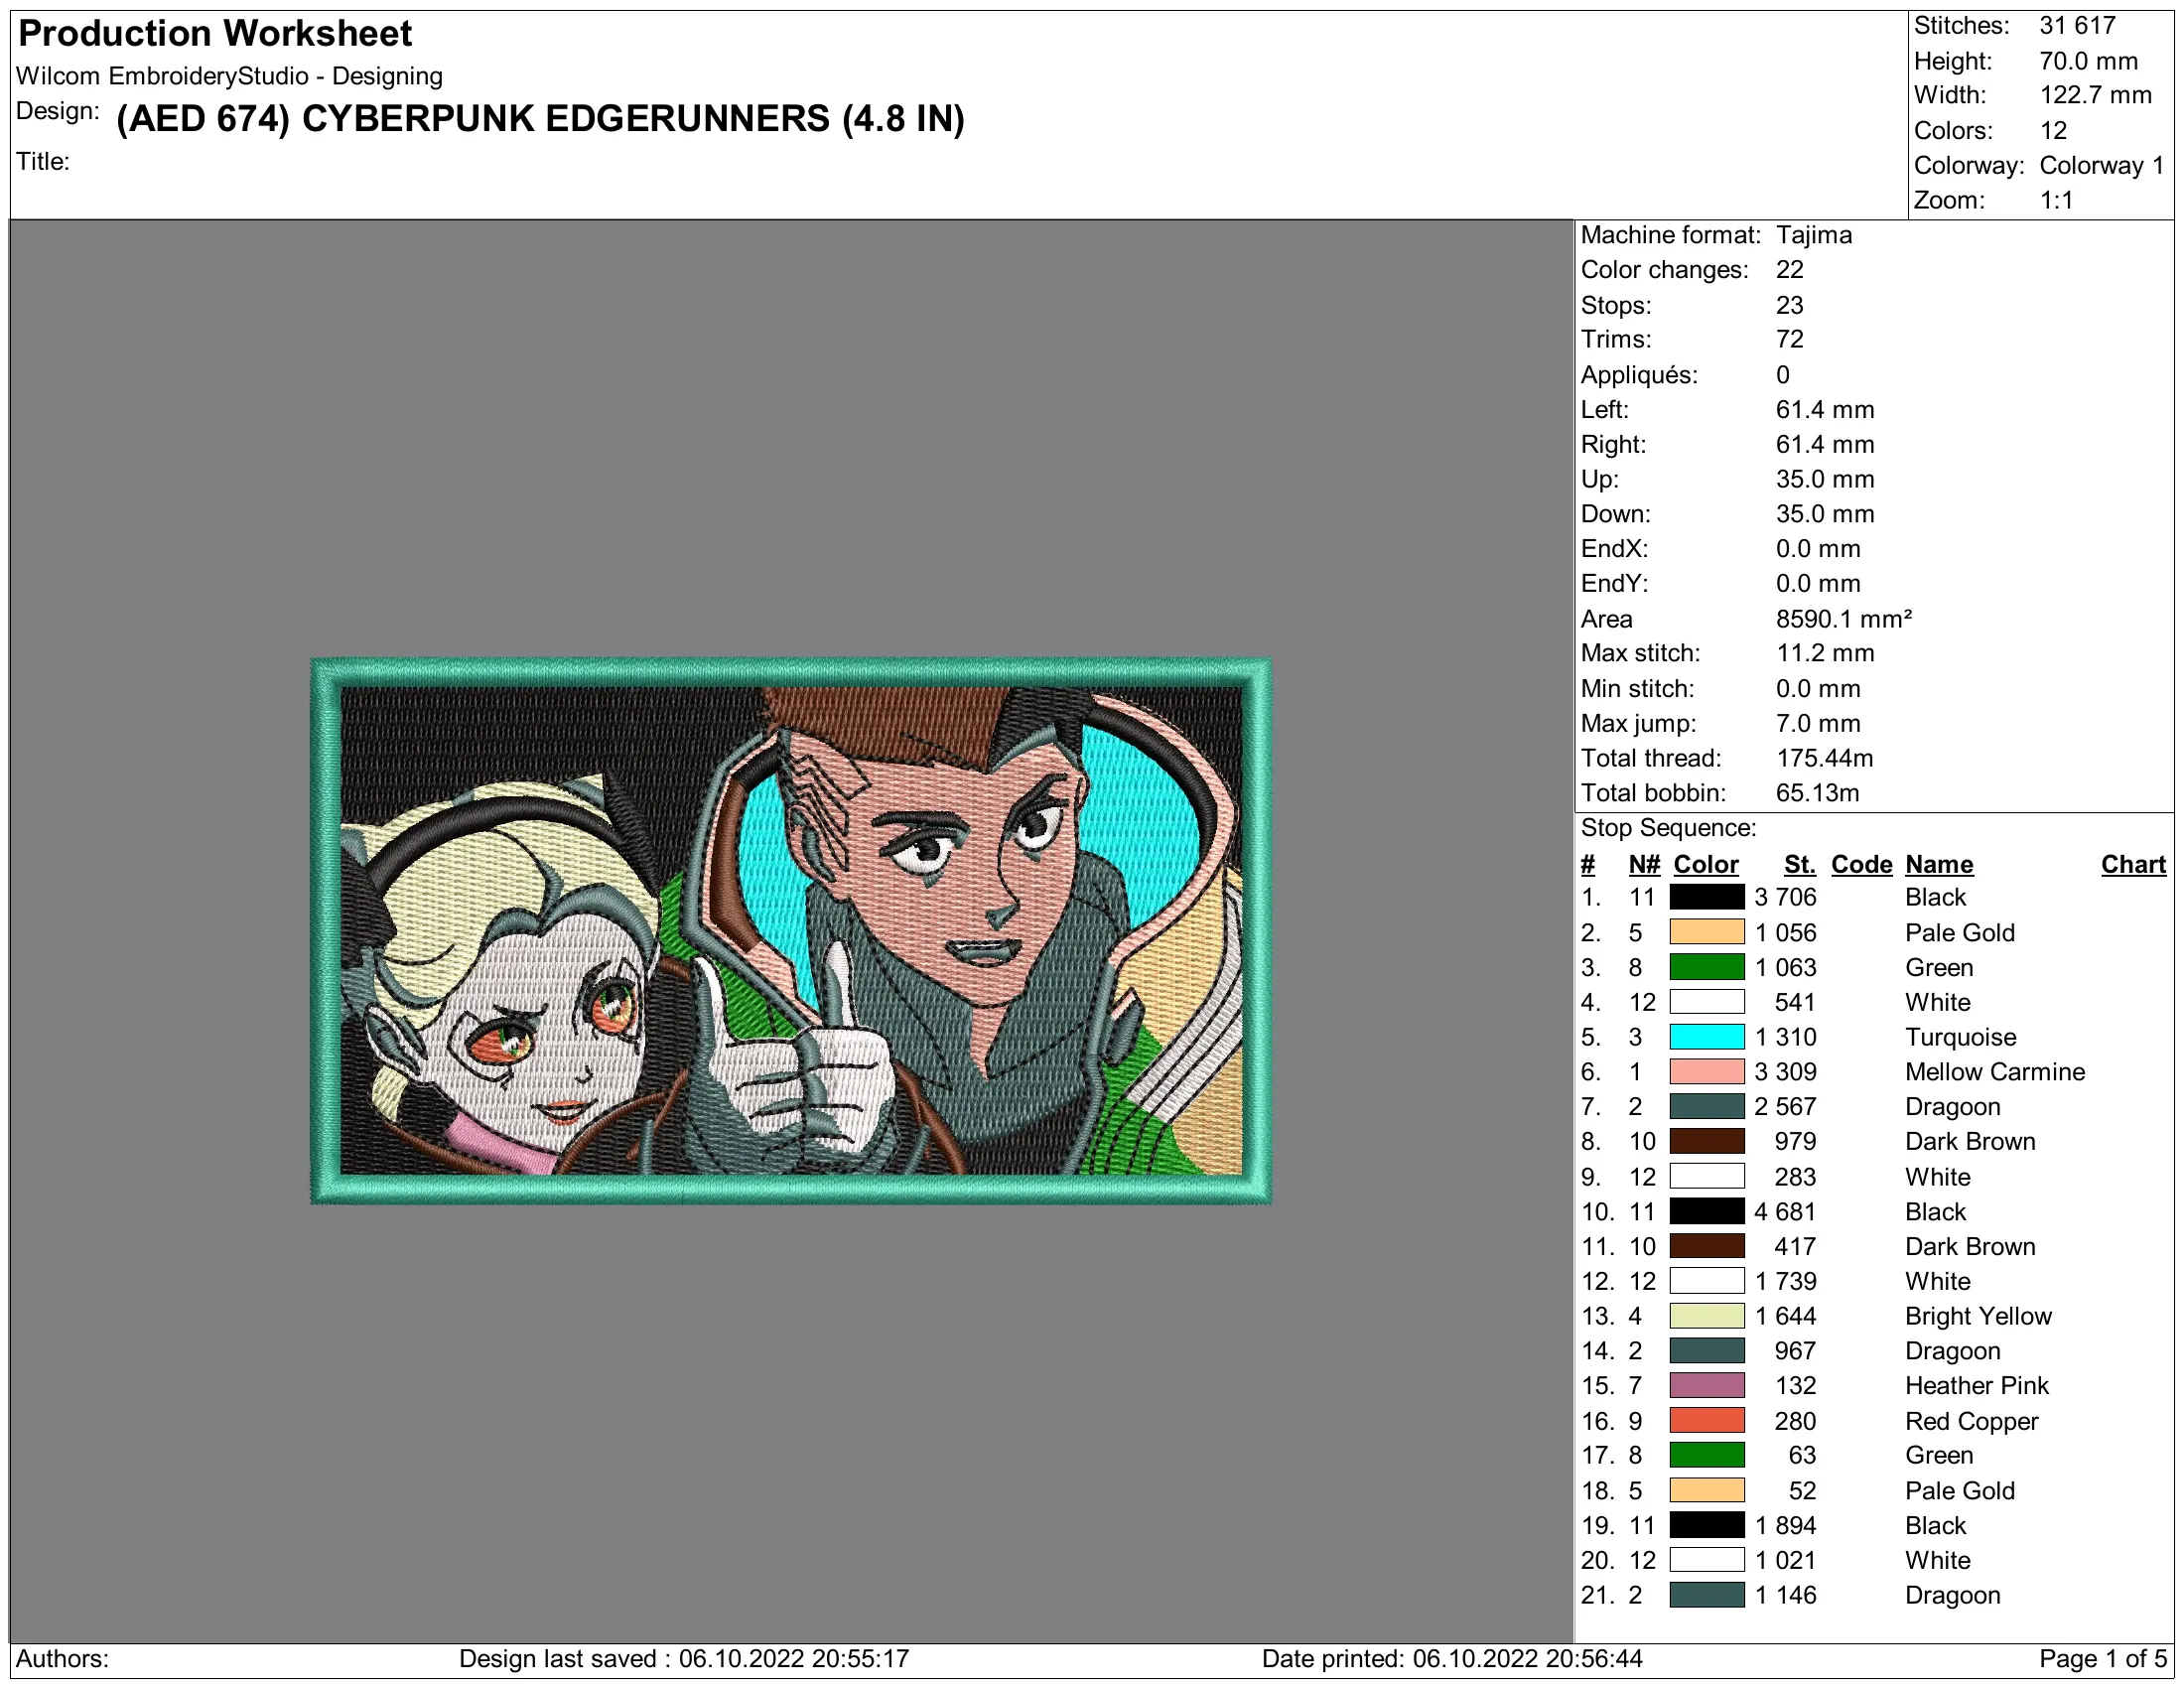The height and width of the screenshot is (1688, 2184).
Task: Click the Max stitch value '11.2 mm'
Action: [x=1825, y=653]
